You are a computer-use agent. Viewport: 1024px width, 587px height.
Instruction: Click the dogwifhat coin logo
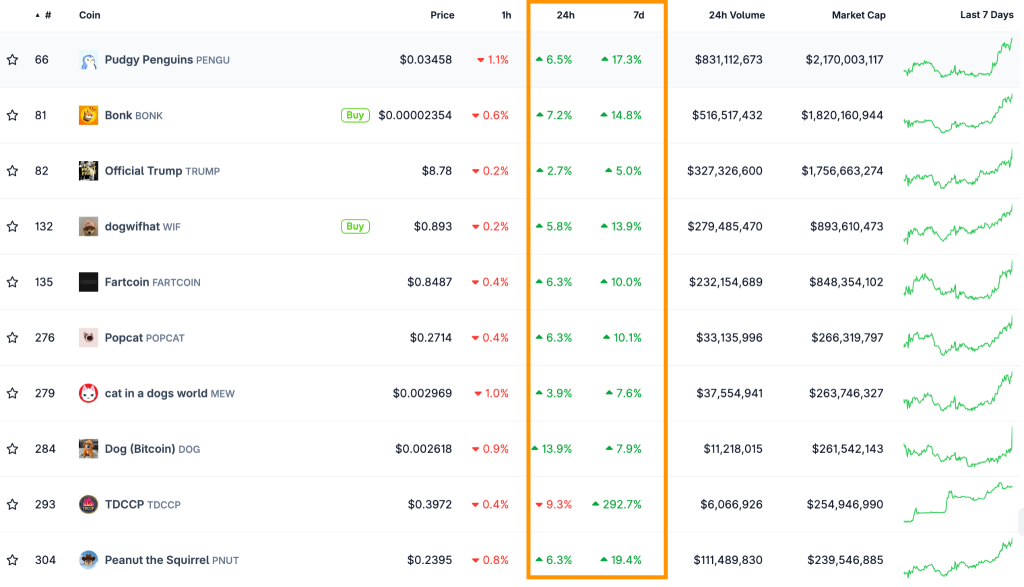click(x=88, y=227)
